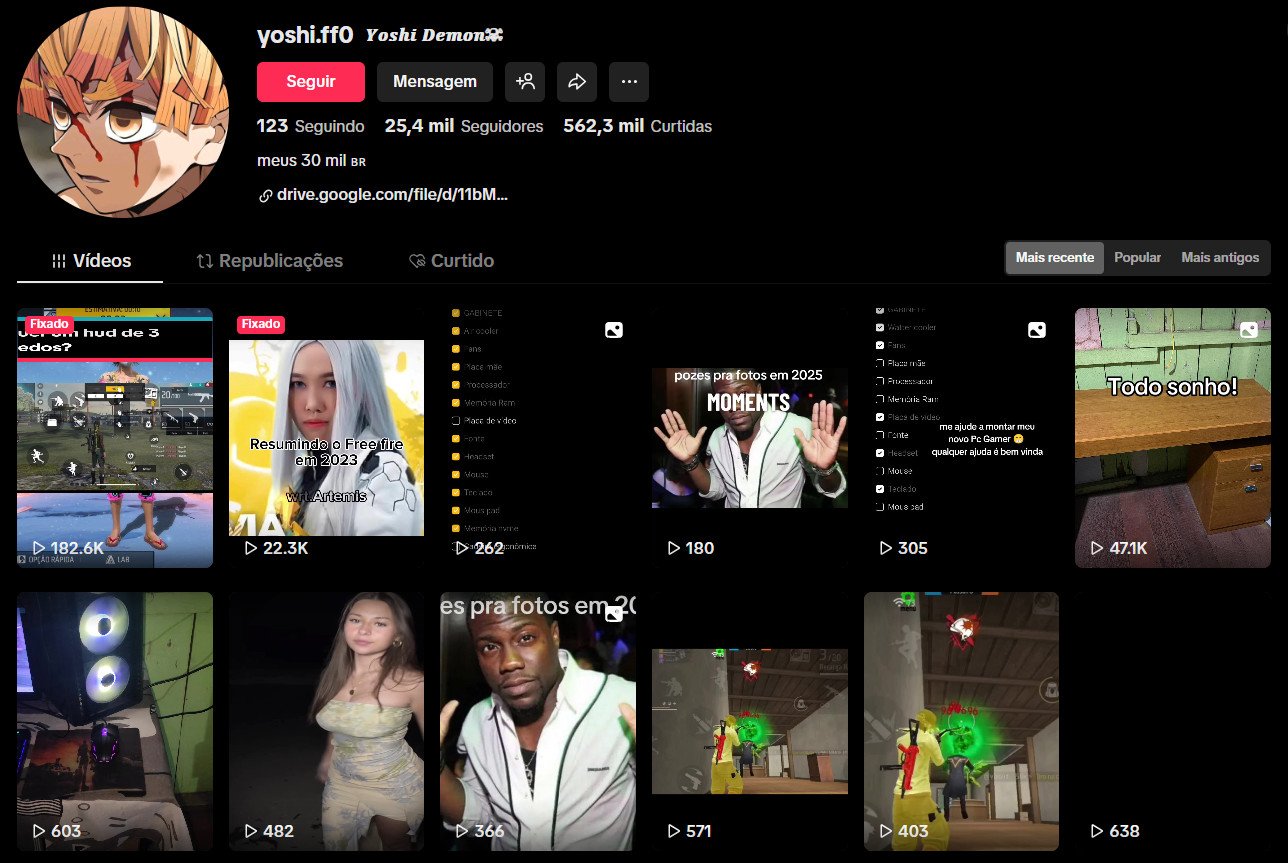Select the Mais antigos sorting option
The height and width of the screenshot is (863, 1288).
click(1219, 257)
